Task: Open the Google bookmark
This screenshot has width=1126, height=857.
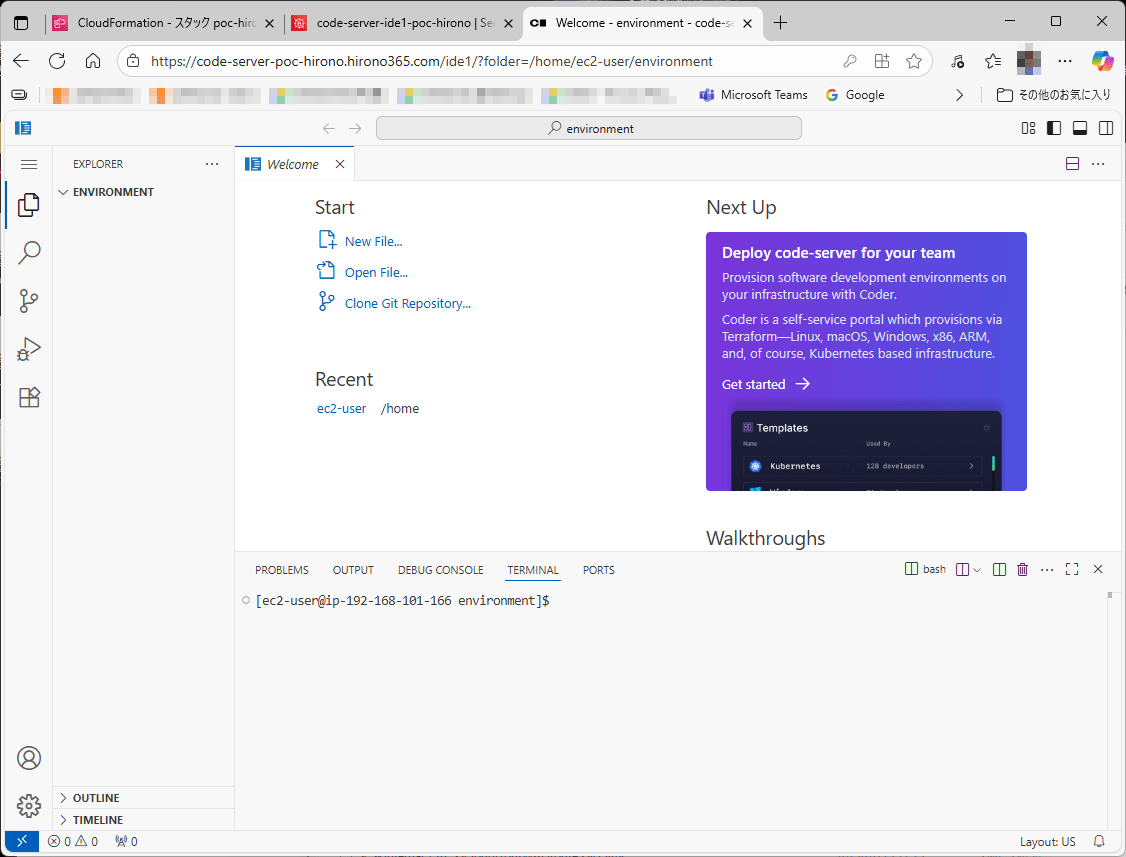Action: tap(855, 95)
